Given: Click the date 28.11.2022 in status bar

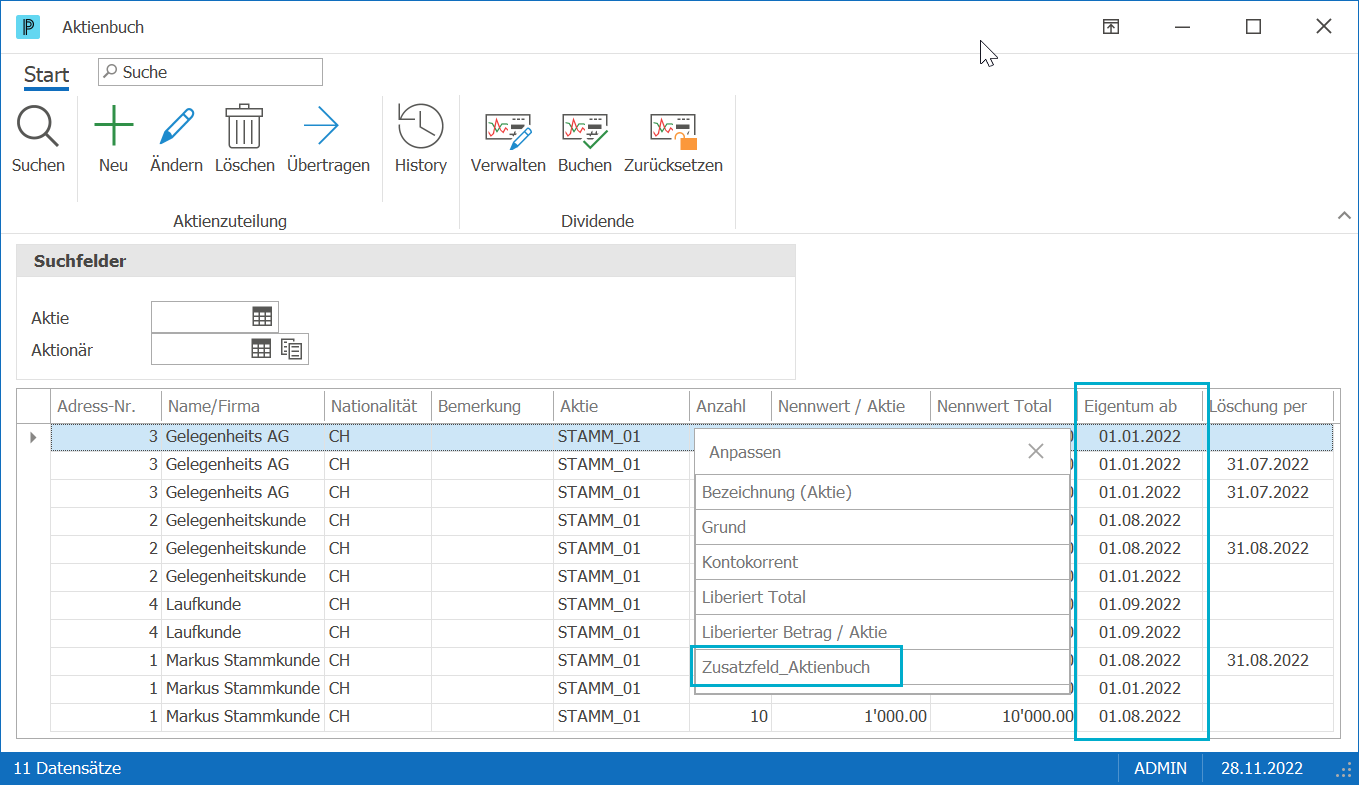Looking at the screenshot, I should [x=1262, y=768].
